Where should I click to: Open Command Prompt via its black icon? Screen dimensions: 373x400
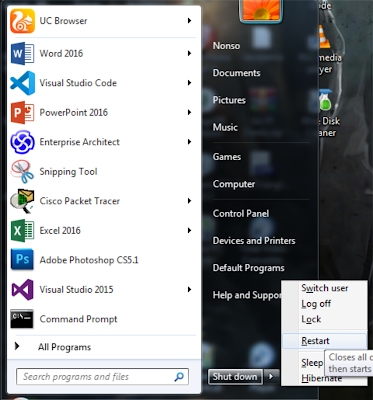pyautogui.click(x=22, y=319)
